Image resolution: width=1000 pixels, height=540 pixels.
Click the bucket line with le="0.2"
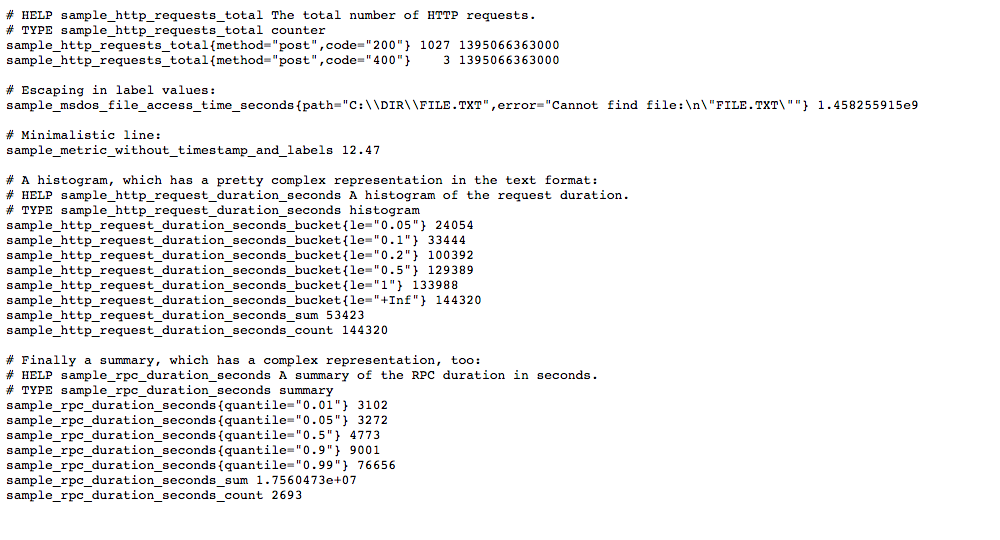pos(240,255)
